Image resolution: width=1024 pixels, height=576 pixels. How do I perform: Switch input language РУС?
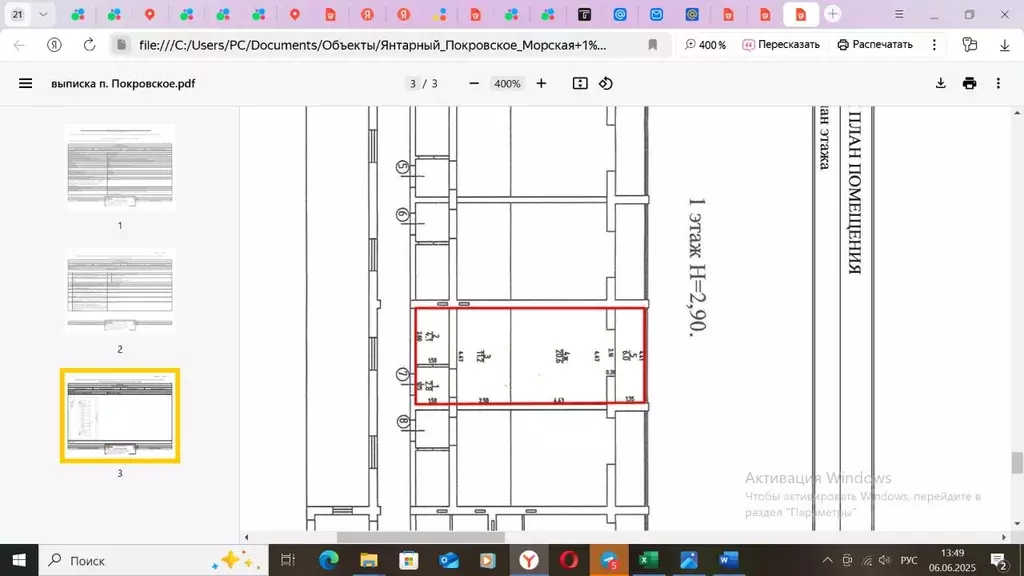point(908,560)
